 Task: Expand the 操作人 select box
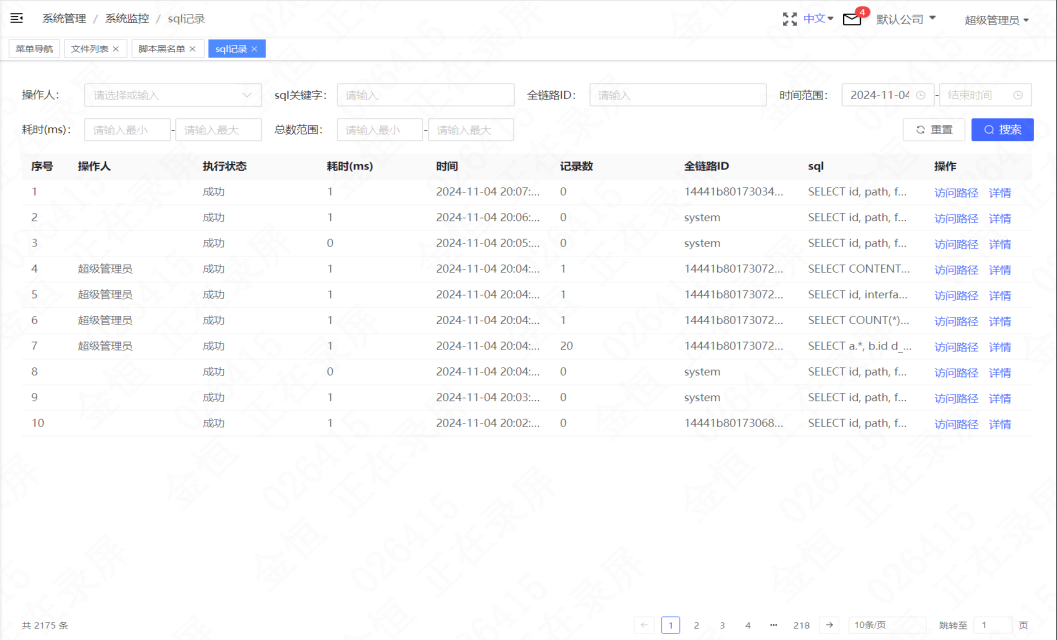(173, 95)
